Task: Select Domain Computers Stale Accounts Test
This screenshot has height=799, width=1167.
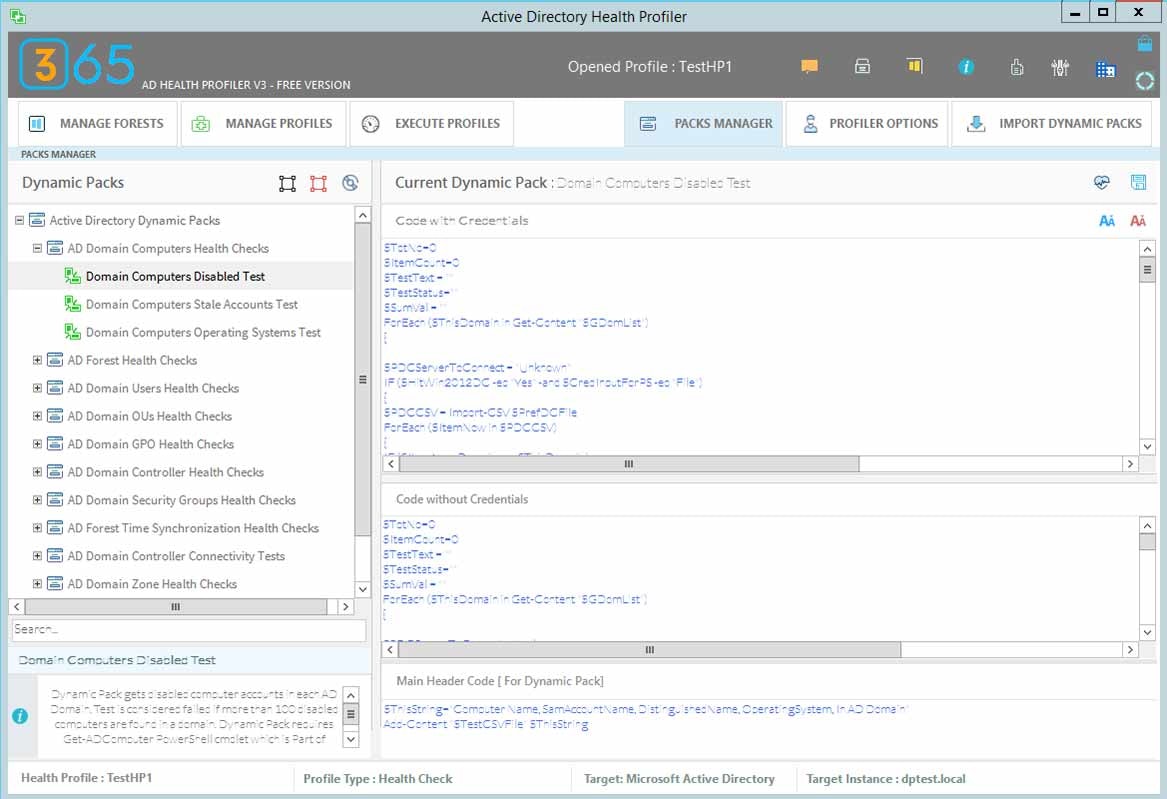Action: (x=191, y=304)
